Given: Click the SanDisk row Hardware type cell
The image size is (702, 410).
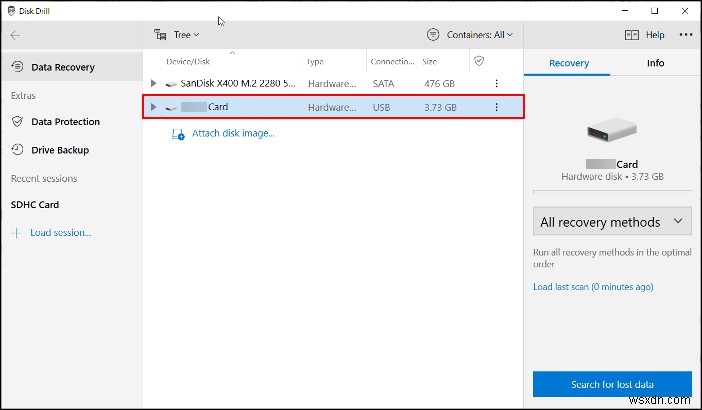Looking at the screenshot, I should (x=332, y=84).
